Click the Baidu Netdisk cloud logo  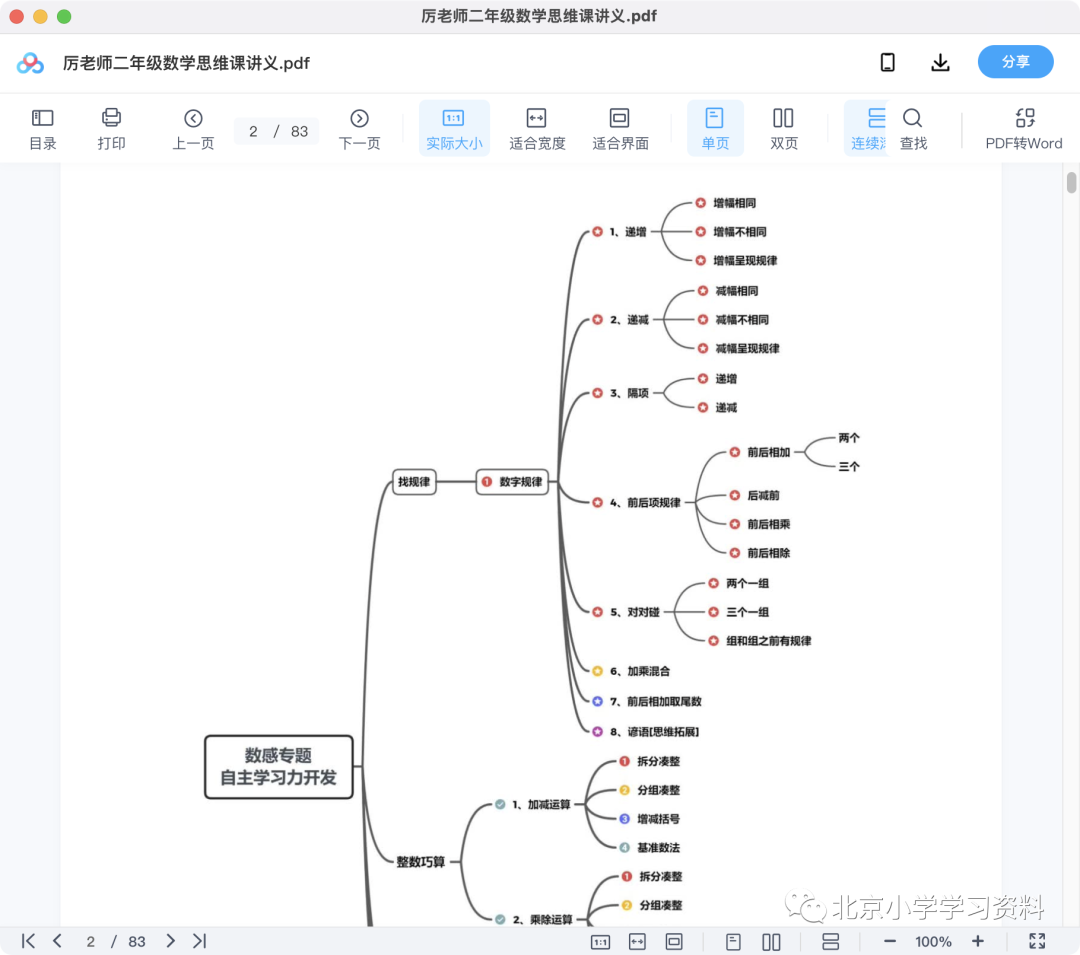point(30,63)
